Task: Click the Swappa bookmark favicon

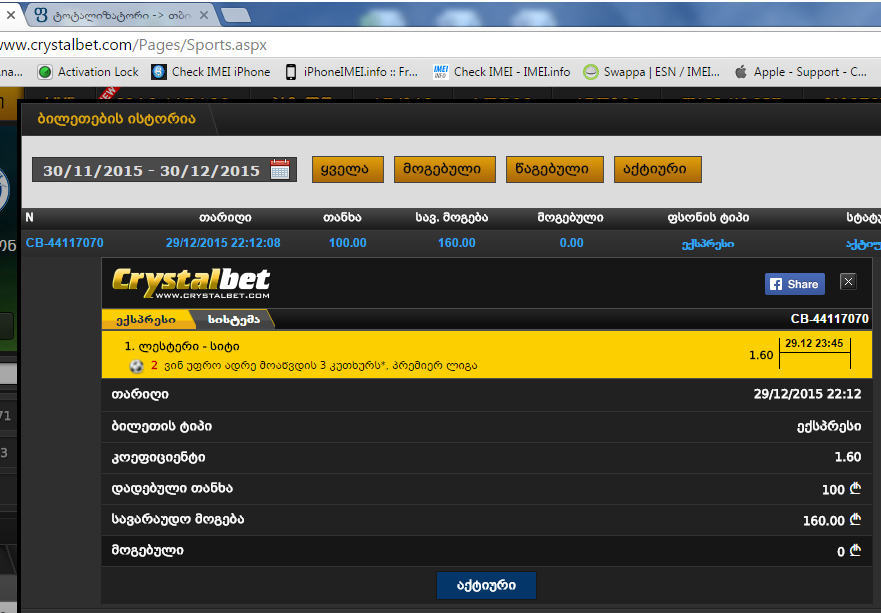Action: coord(591,72)
